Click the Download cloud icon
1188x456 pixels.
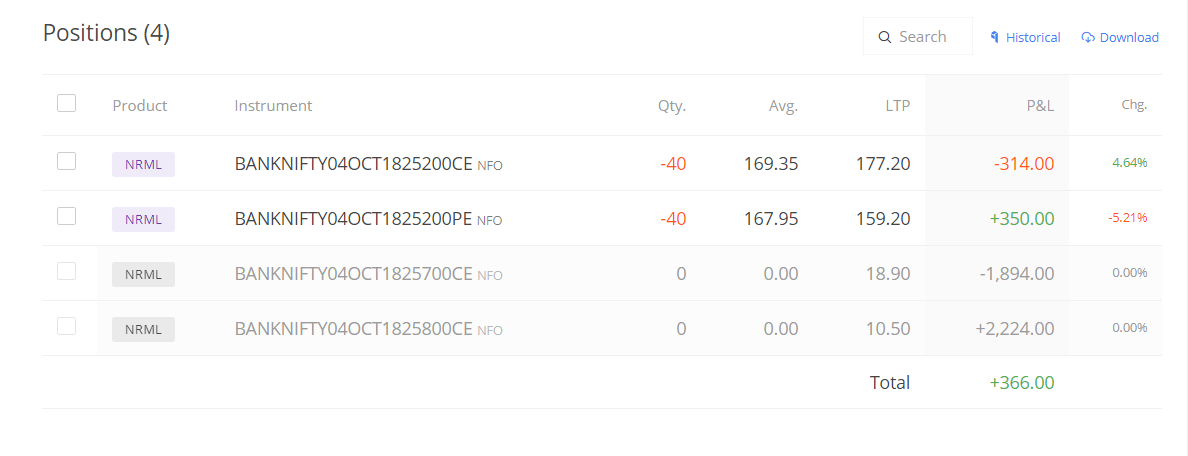point(1088,37)
